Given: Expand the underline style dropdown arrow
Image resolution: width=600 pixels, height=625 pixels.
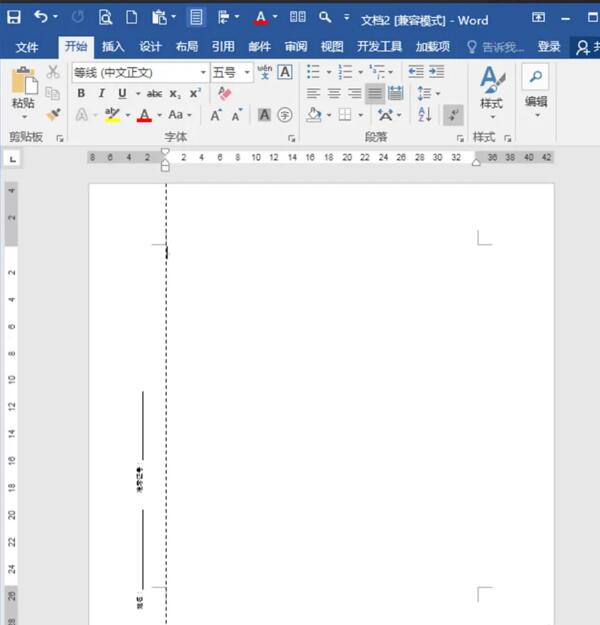Looking at the screenshot, I should tap(138, 94).
